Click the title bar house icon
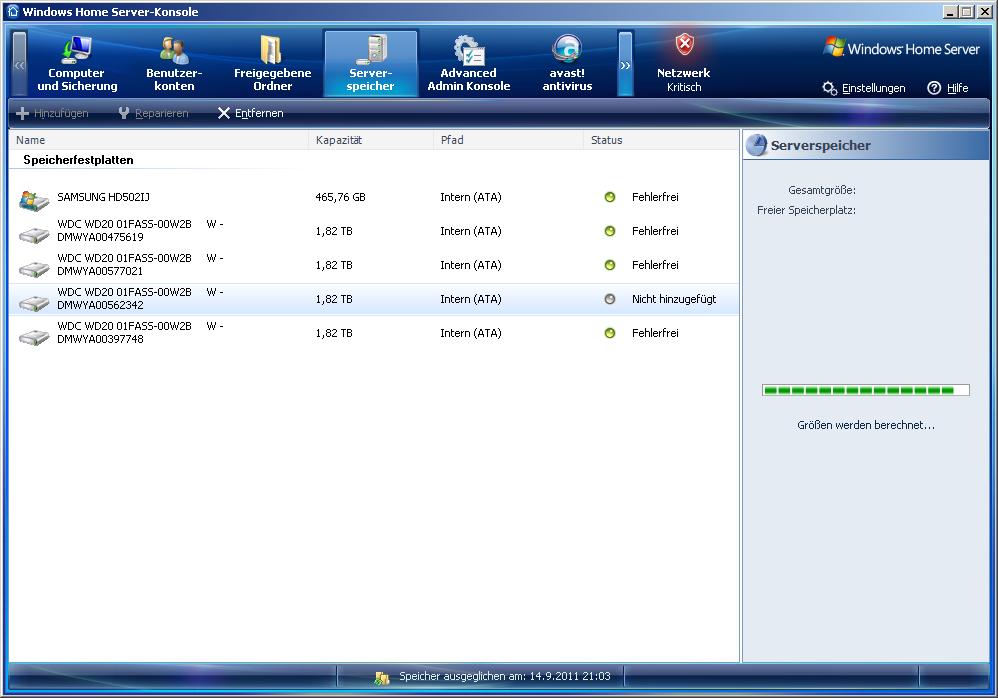 pos(13,11)
